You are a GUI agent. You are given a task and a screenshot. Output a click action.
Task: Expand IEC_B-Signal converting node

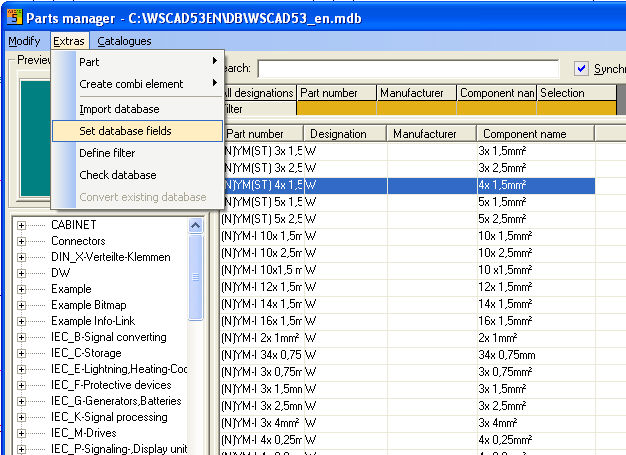coord(22,337)
